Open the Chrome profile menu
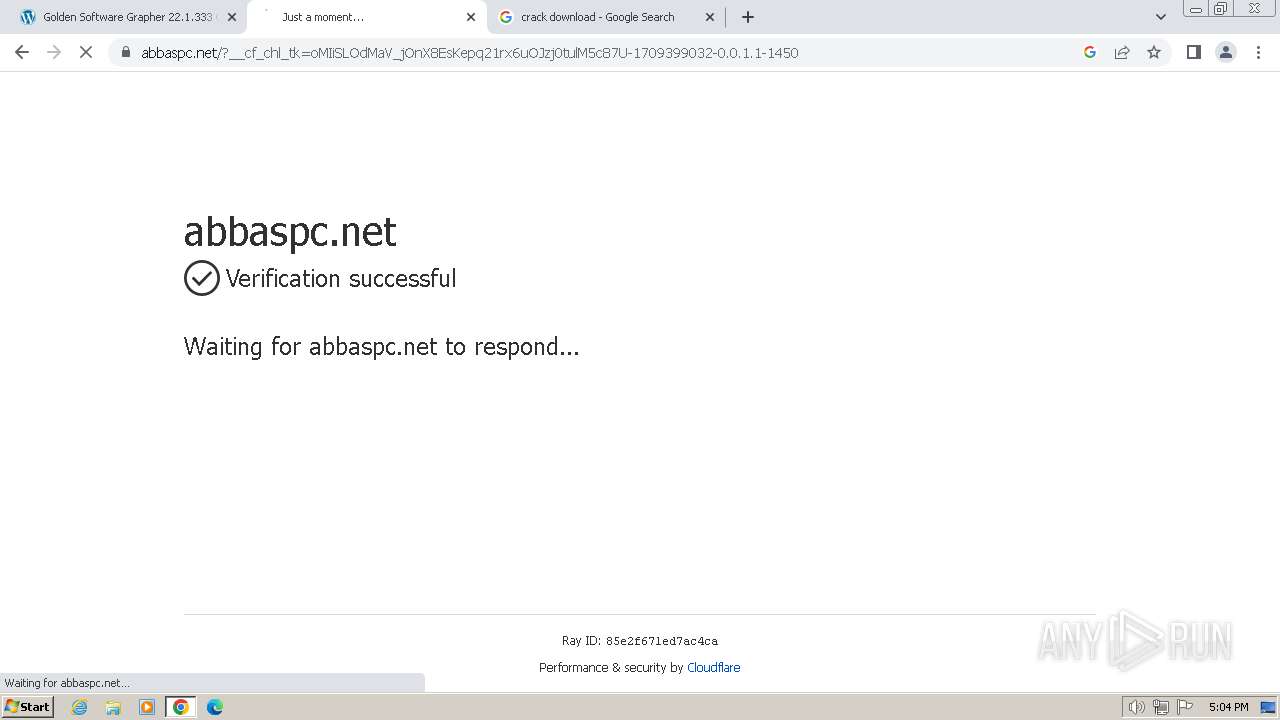The width and height of the screenshot is (1280, 720). point(1226,52)
